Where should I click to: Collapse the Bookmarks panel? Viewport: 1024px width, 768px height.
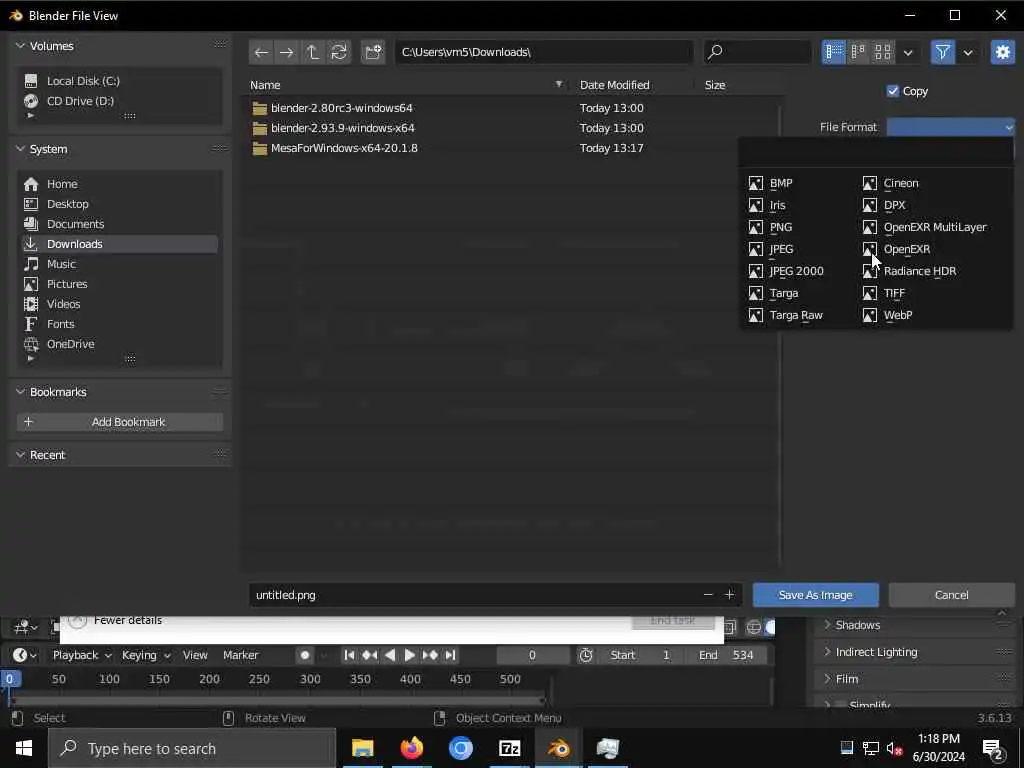(20, 392)
